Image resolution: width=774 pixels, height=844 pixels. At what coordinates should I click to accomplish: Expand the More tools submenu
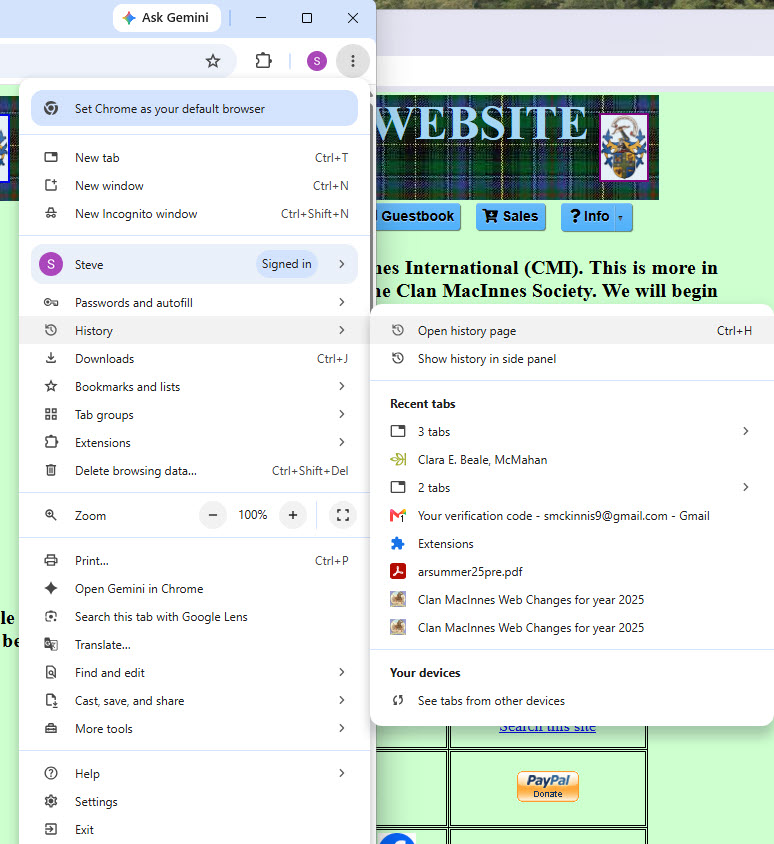point(194,729)
